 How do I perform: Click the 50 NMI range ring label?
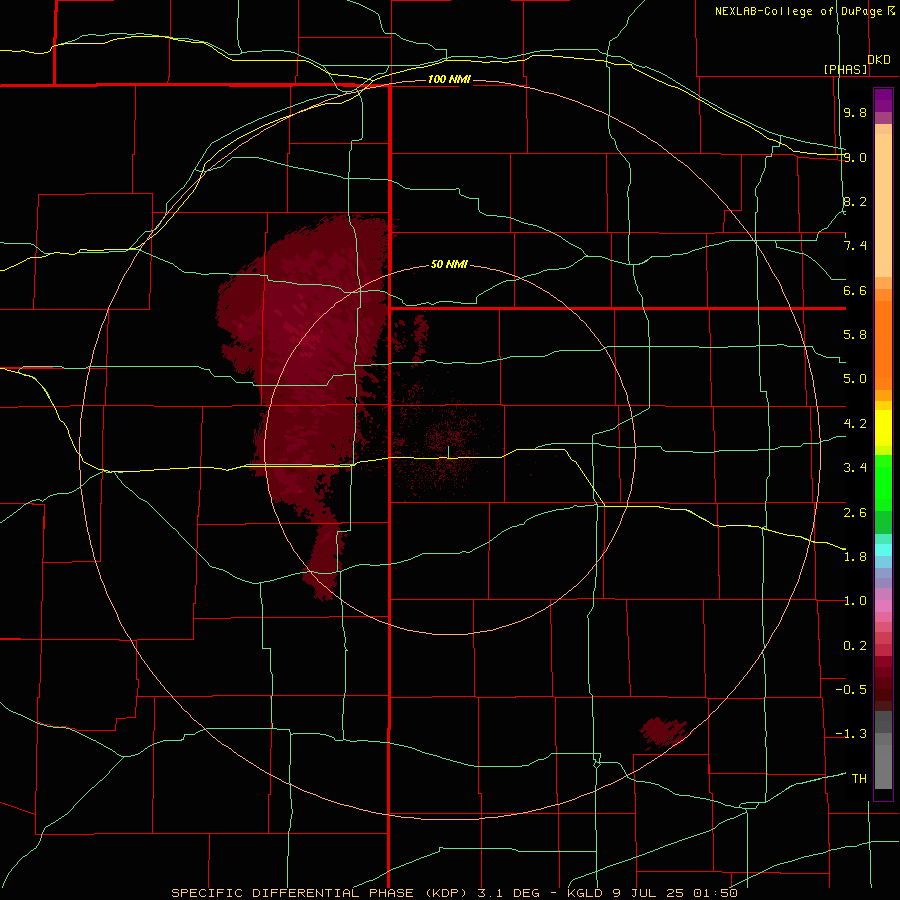[449, 265]
